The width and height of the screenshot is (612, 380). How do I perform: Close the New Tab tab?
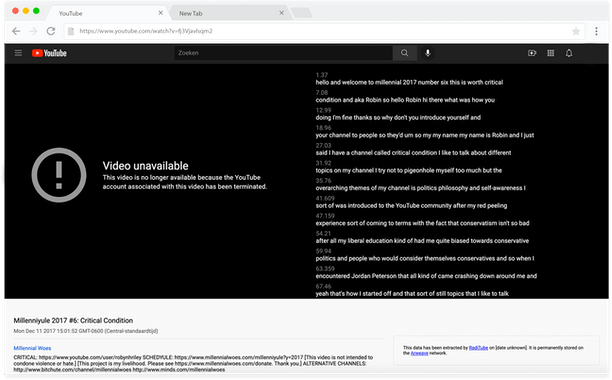coord(281,13)
